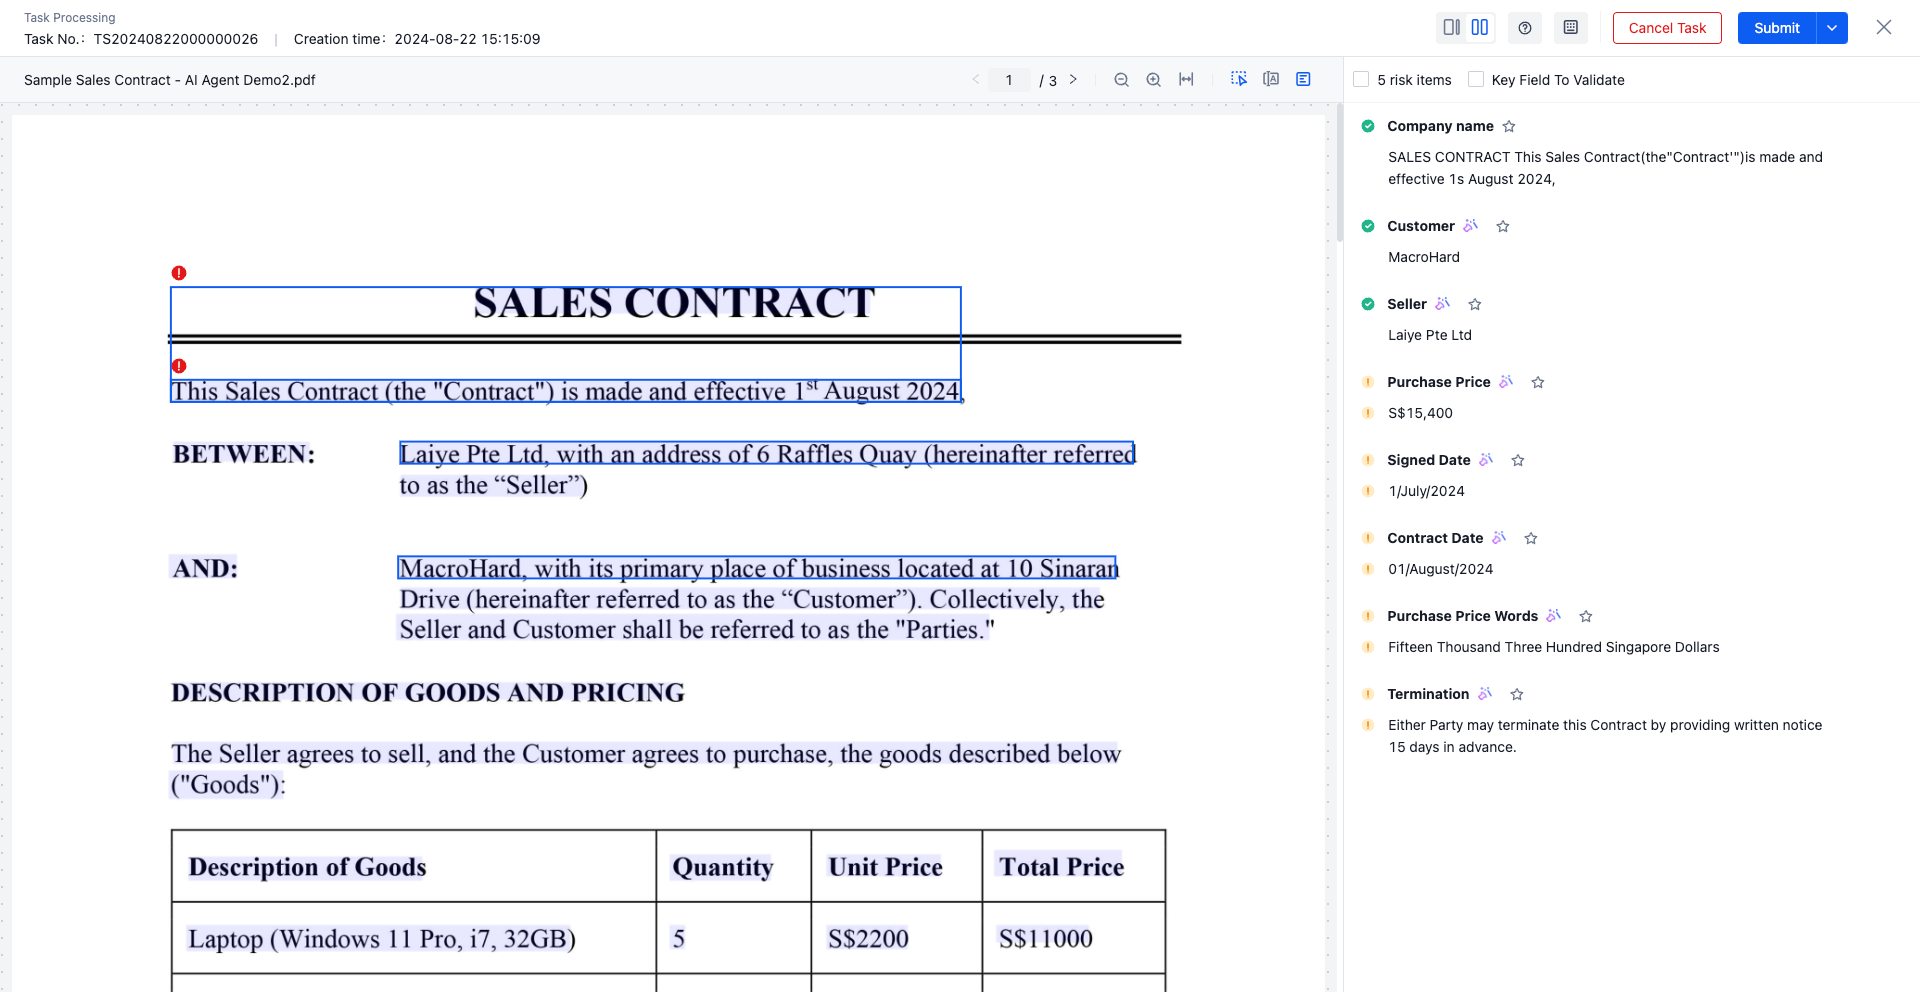Select the 1/July/2024 signed date value
Viewport: 1920px width, 992px height.
(x=1426, y=491)
